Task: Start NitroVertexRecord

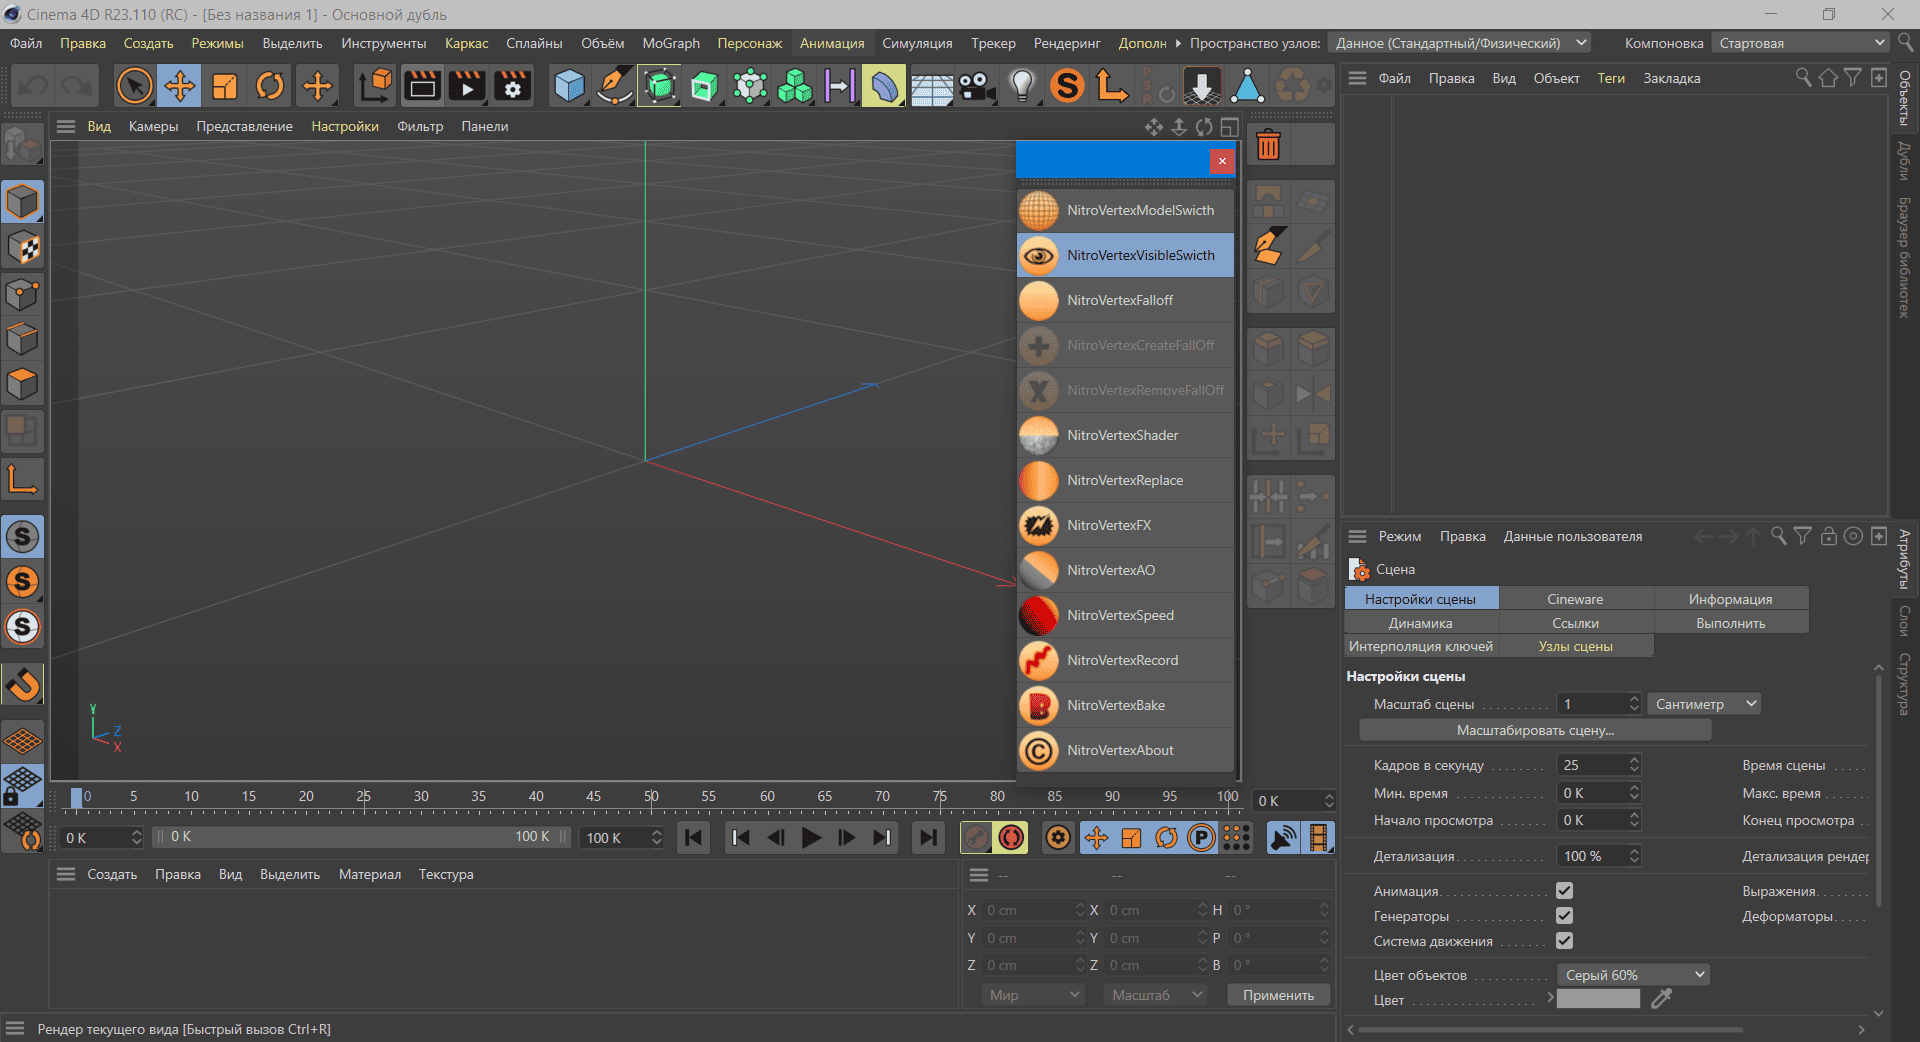Action: [x=1126, y=660]
